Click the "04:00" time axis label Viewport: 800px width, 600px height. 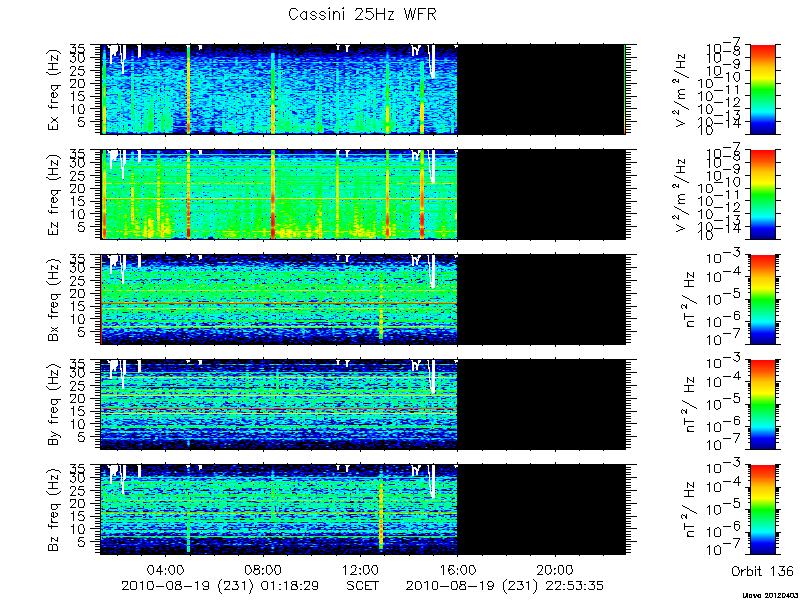click(165, 569)
